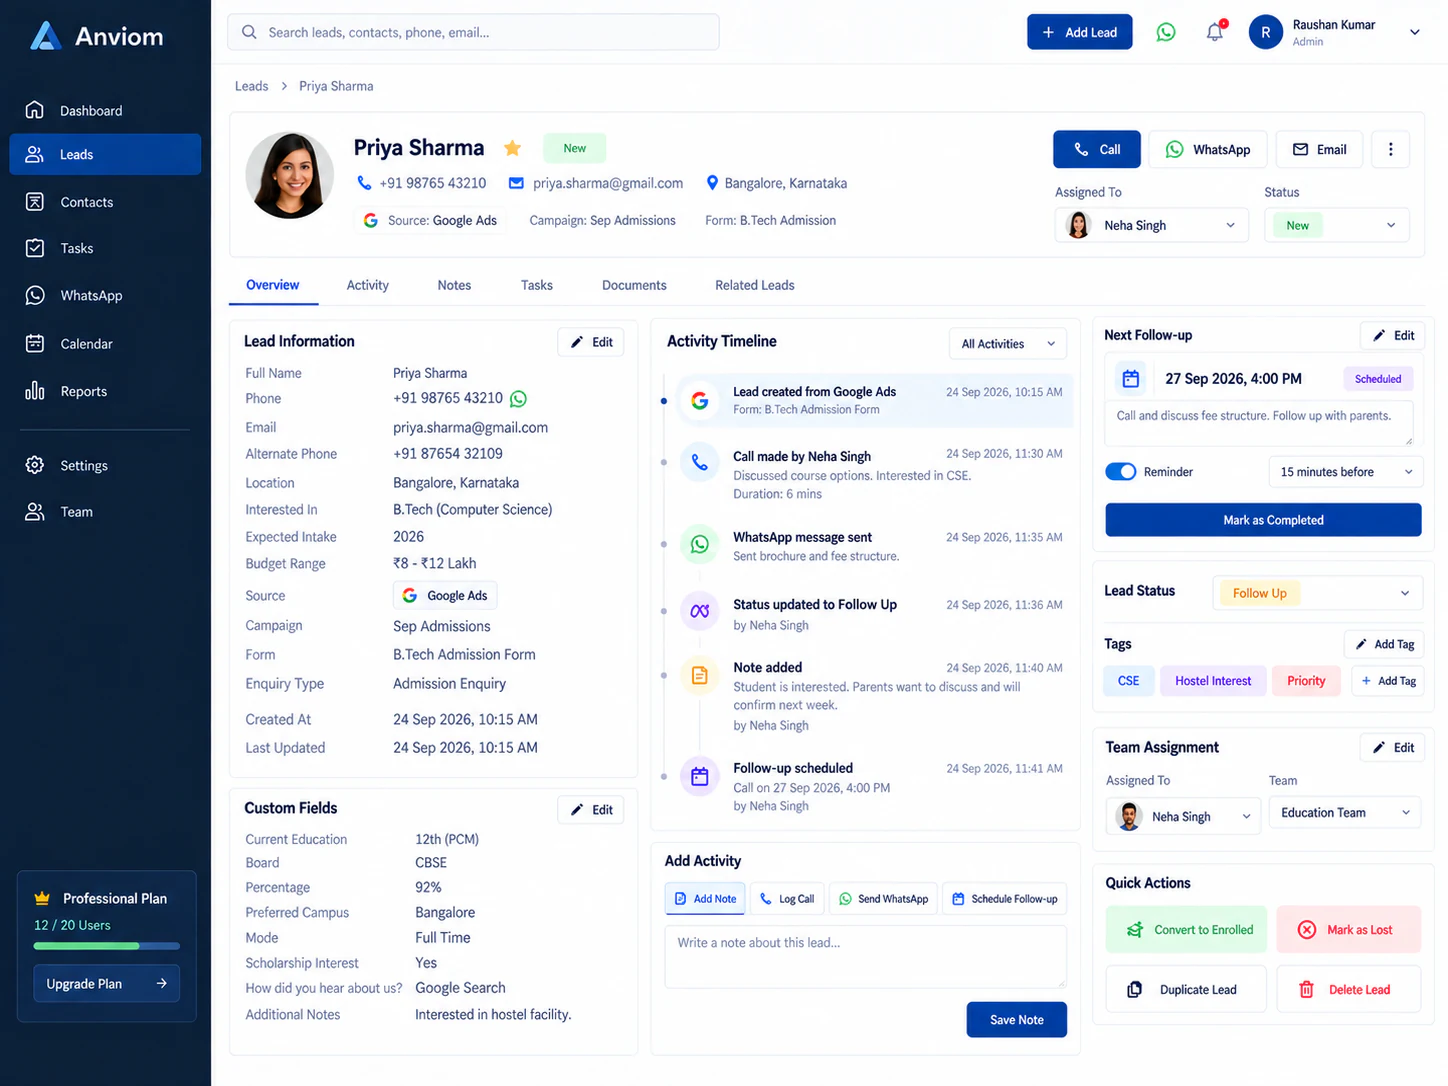The width and height of the screenshot is (1448, 1086).
Task: Click the WhatsApp icon beside the phone field
Action: (x=518, y=399)
